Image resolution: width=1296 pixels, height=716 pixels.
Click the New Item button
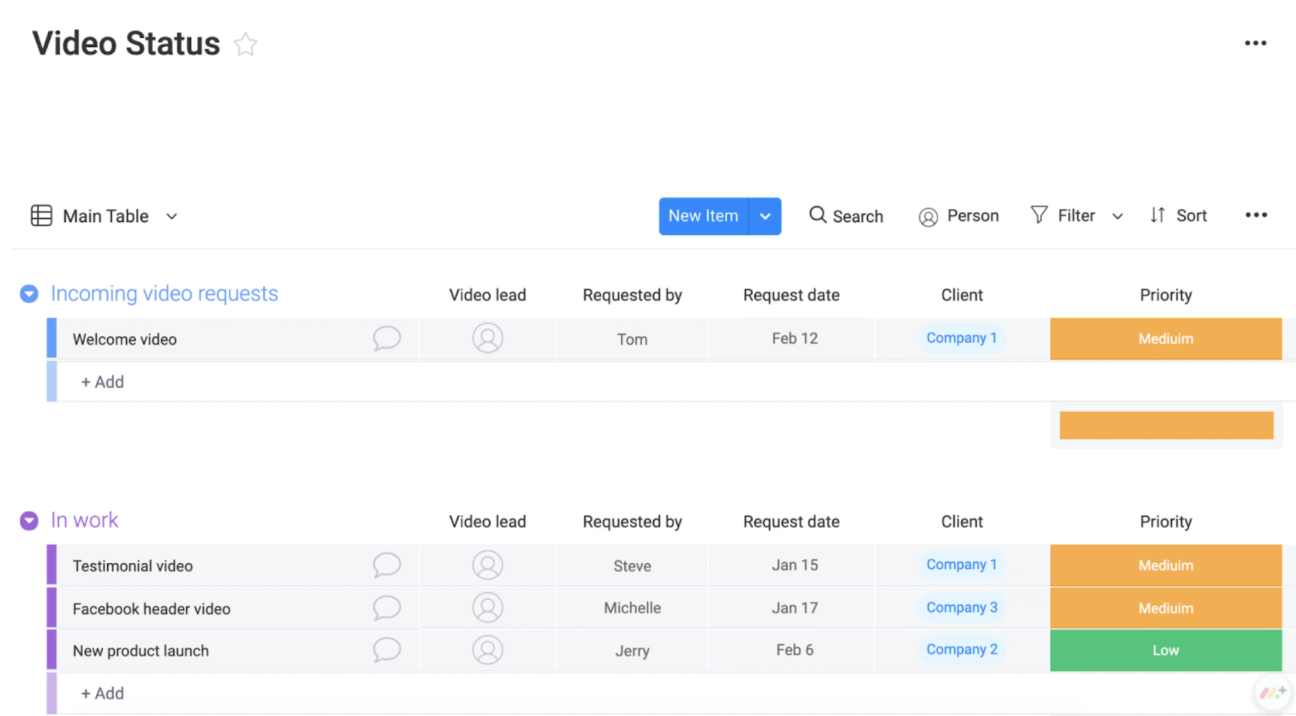tap(703, 216)
